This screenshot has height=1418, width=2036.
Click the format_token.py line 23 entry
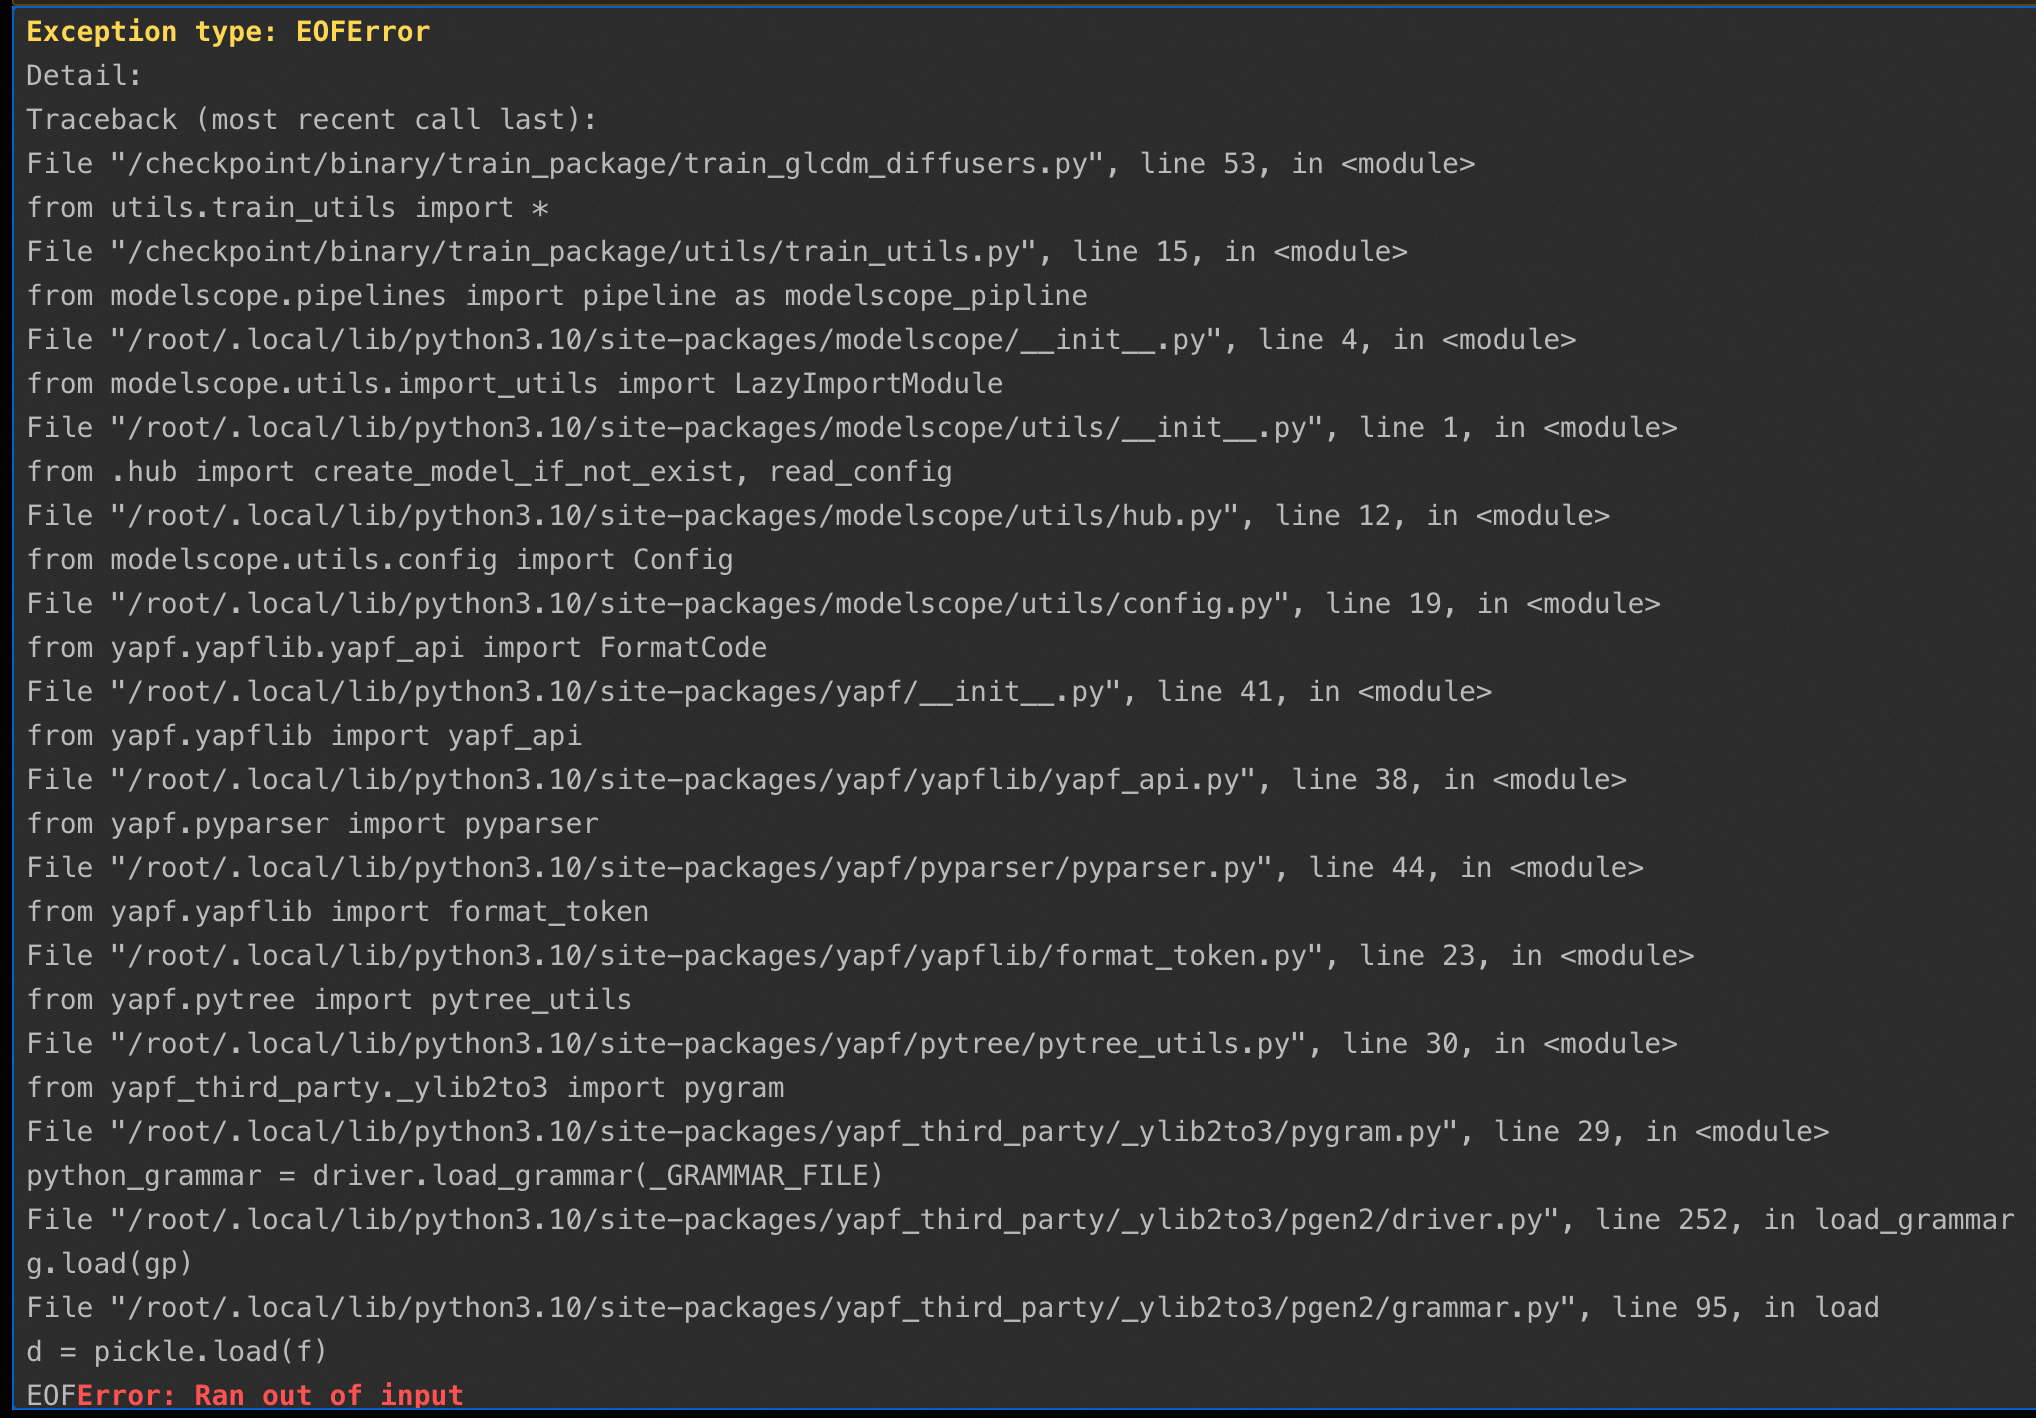pos(860,956)
